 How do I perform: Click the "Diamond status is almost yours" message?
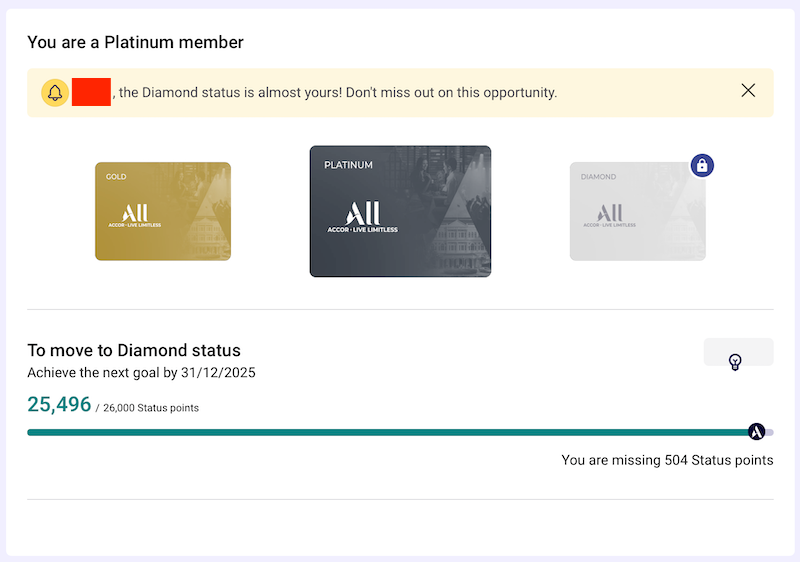[x=337, y=93]
